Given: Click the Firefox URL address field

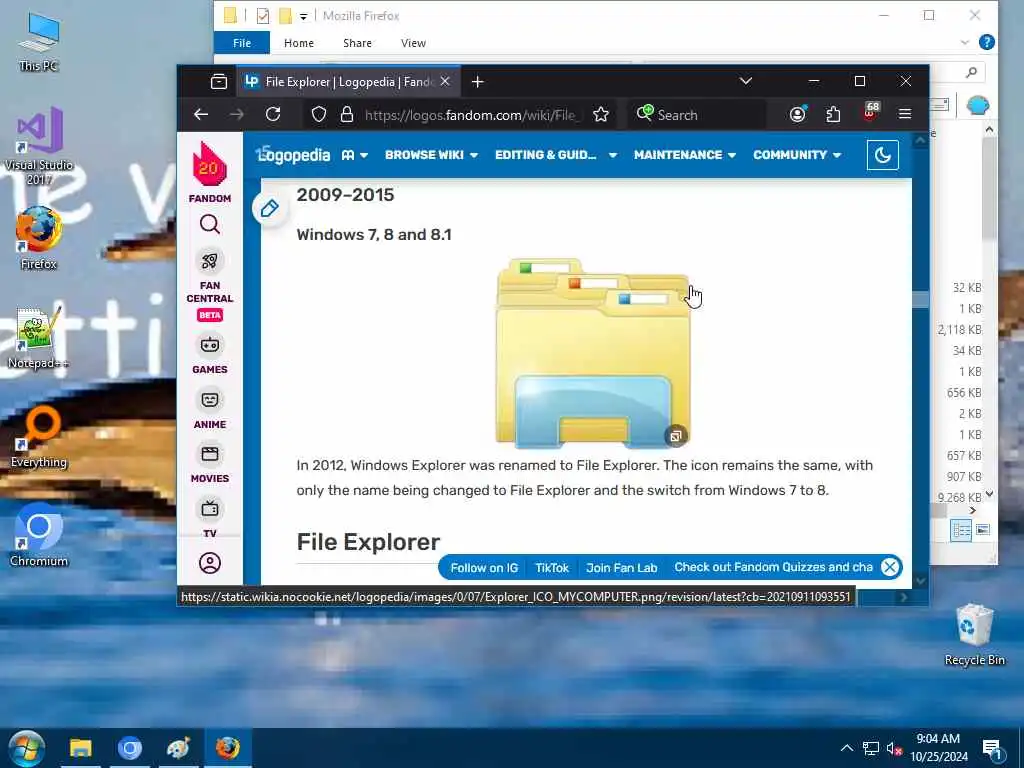Looking at the screenshot, I should pyautogui.click(x=470, y=115).
